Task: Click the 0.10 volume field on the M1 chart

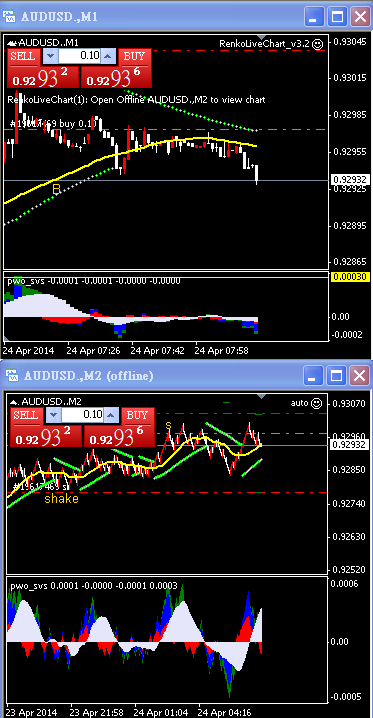Action: pos(79,56)
